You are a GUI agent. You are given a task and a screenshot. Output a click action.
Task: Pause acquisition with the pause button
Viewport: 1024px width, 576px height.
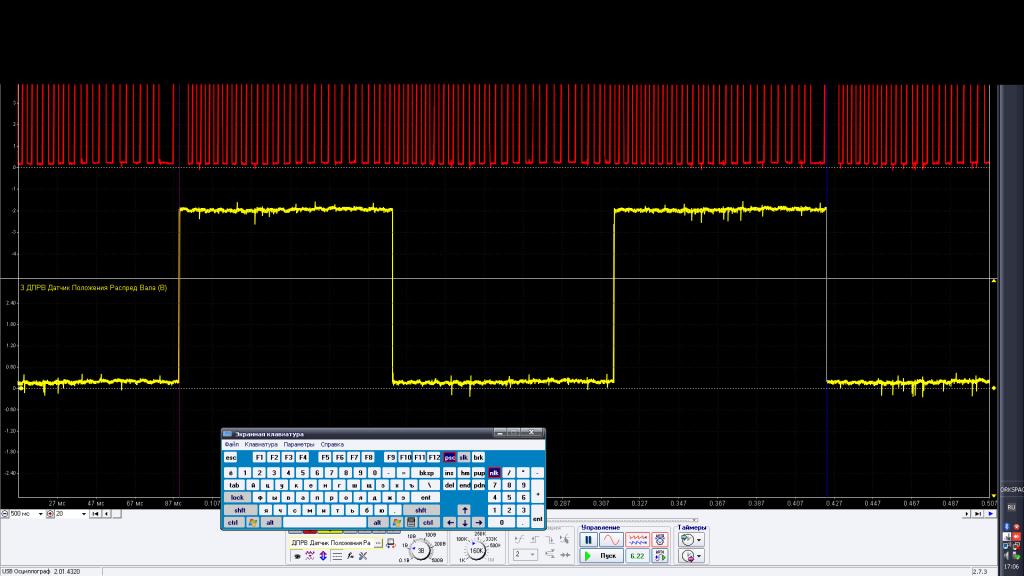(x=587, y=539)
